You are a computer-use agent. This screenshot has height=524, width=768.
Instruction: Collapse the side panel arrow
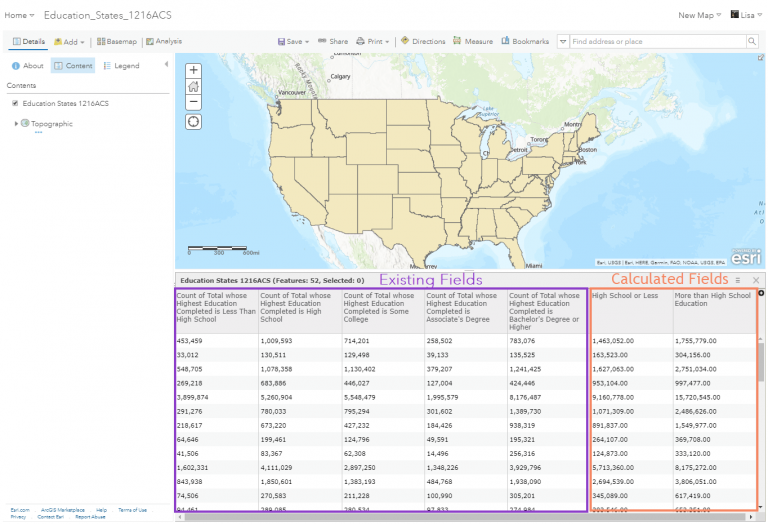click(167, 64)
